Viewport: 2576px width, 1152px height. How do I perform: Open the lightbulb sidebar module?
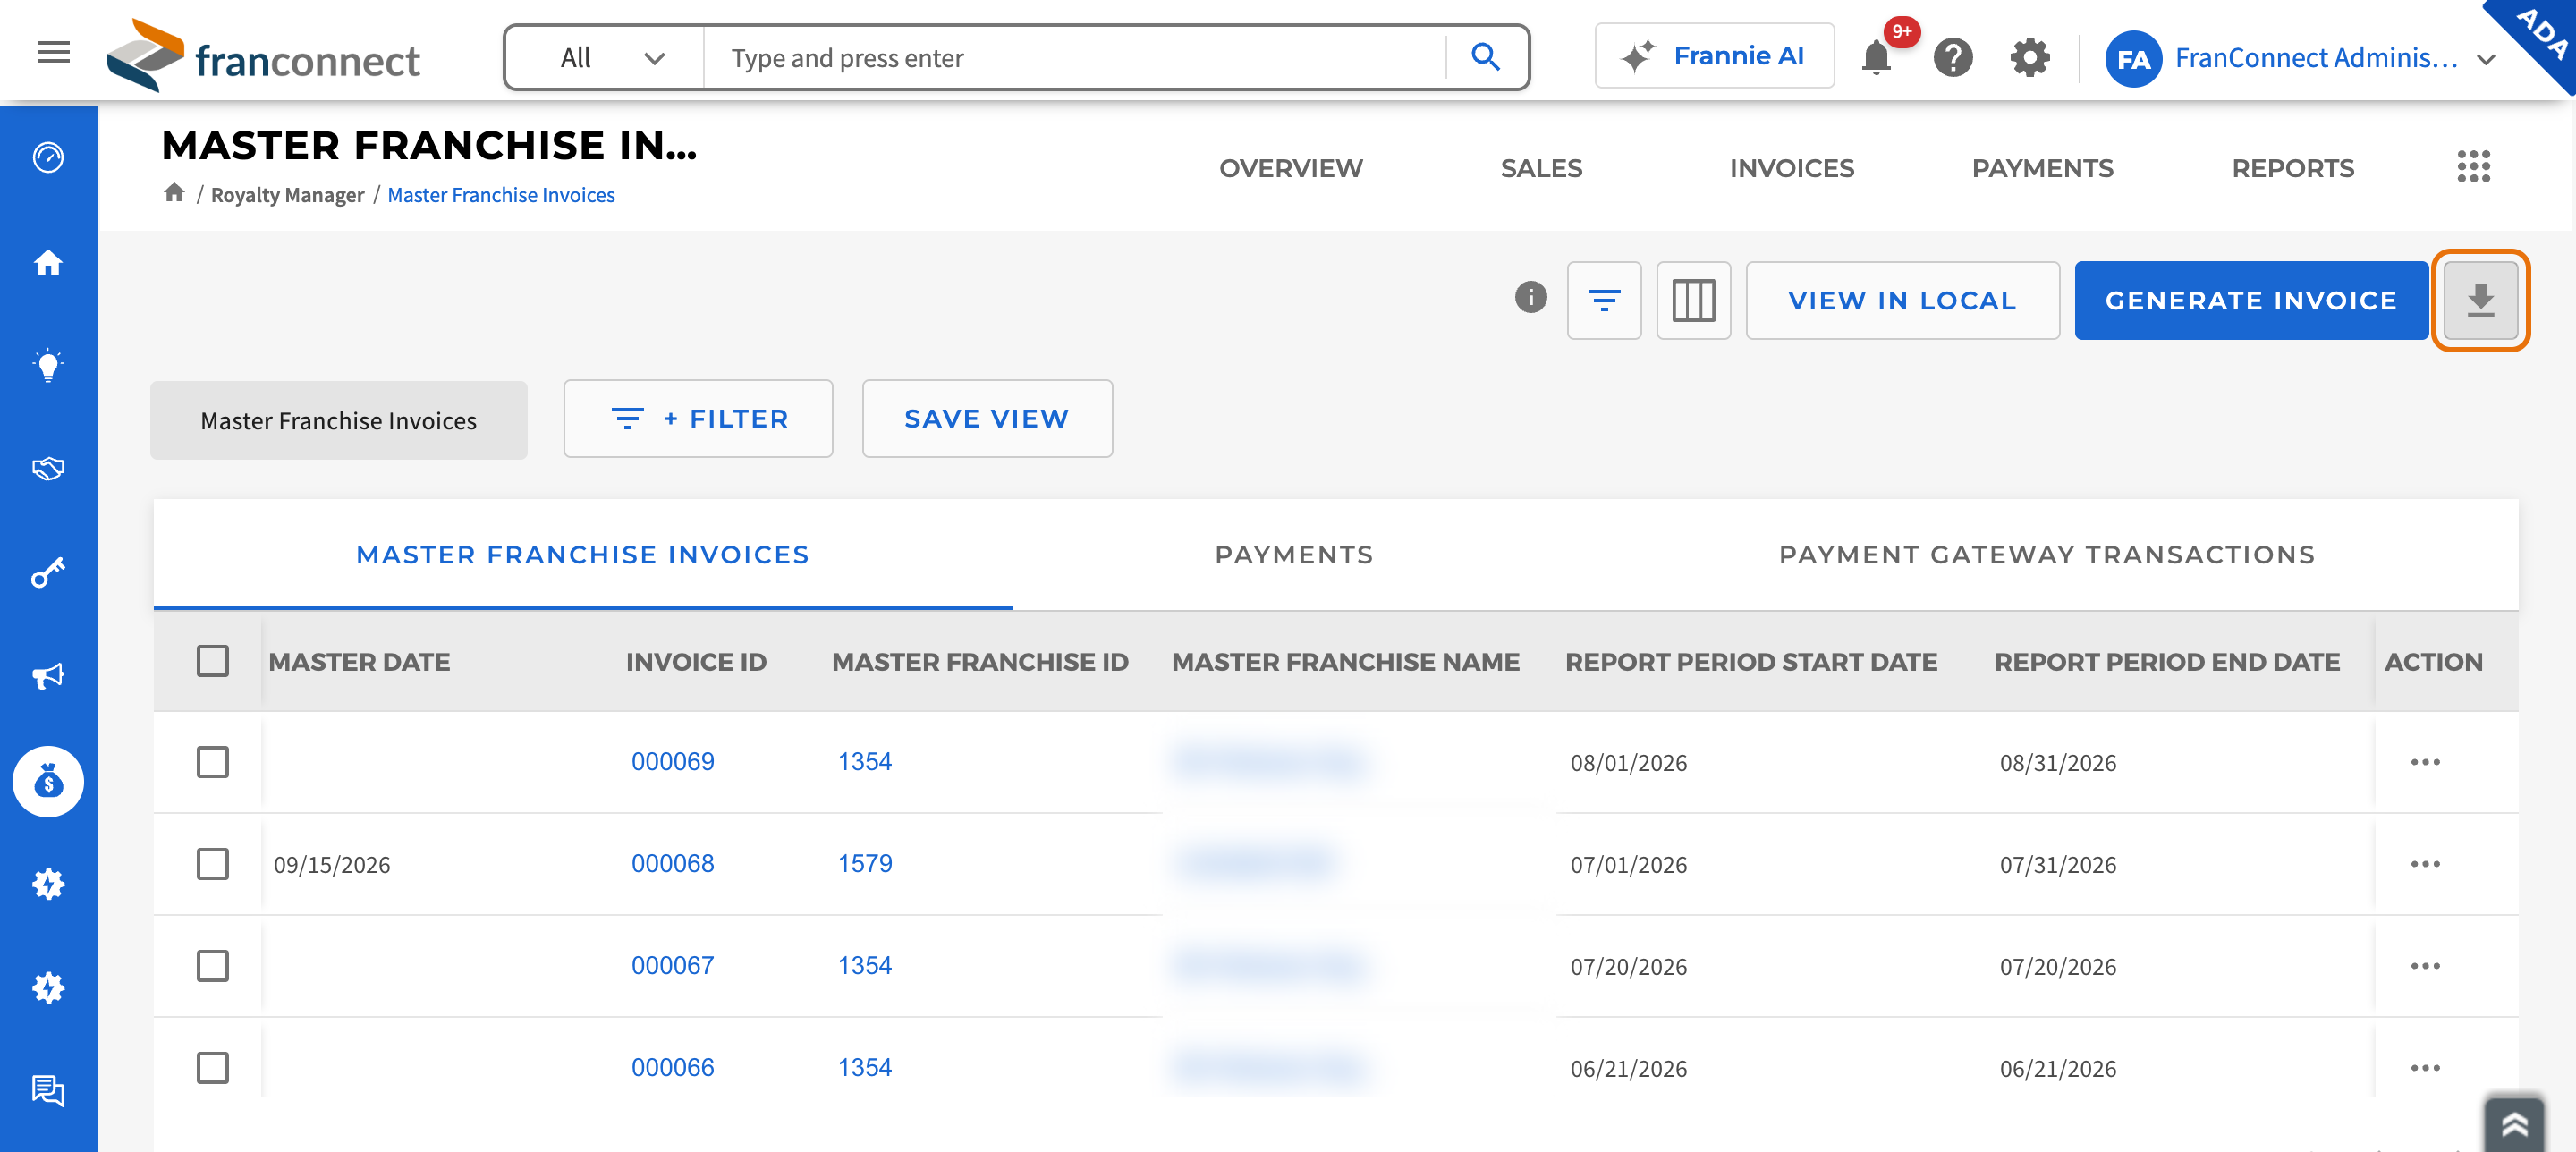tap(48, 366)
